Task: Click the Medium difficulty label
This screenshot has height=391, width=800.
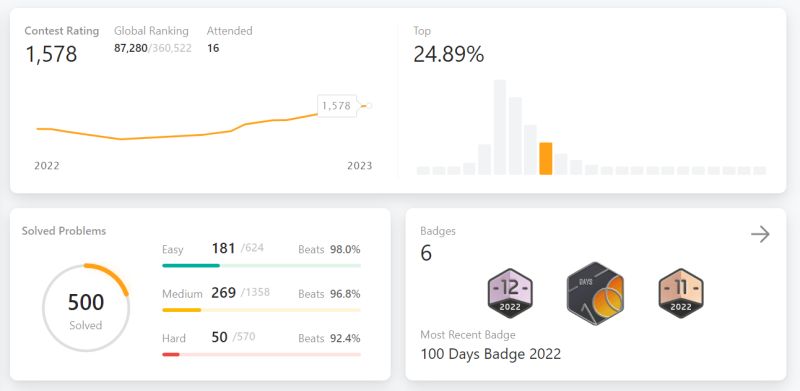Action: 182,294
